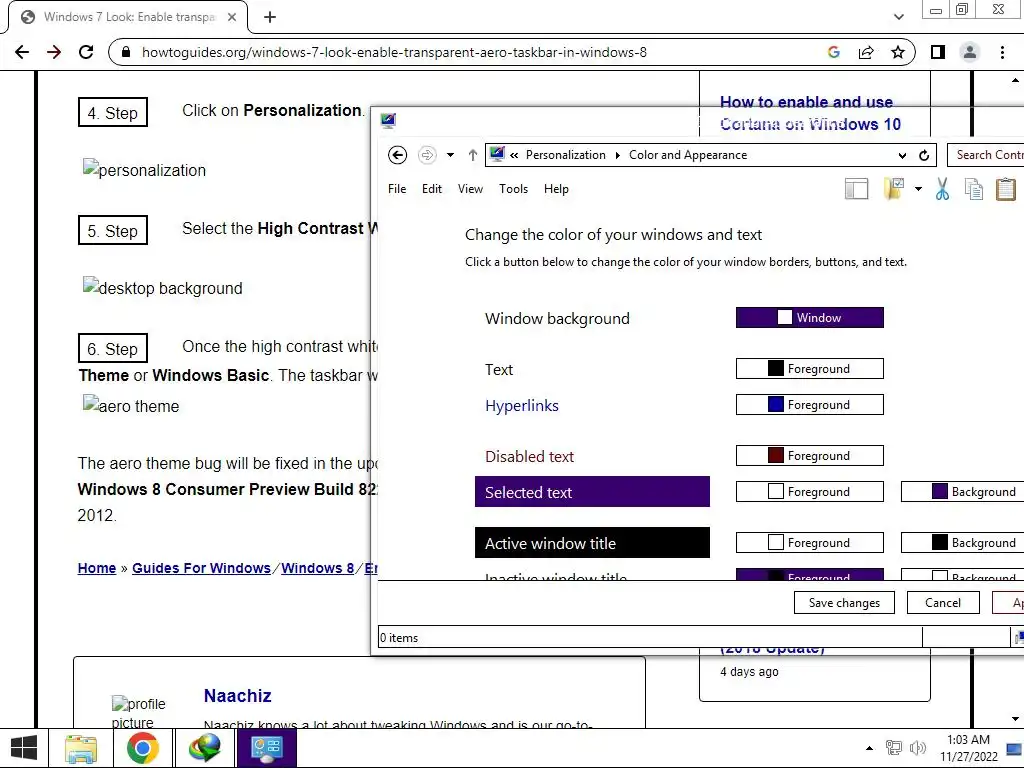Click the share page icon
This screenshot has height=768, width=1024.
click(x=866, y=52)
